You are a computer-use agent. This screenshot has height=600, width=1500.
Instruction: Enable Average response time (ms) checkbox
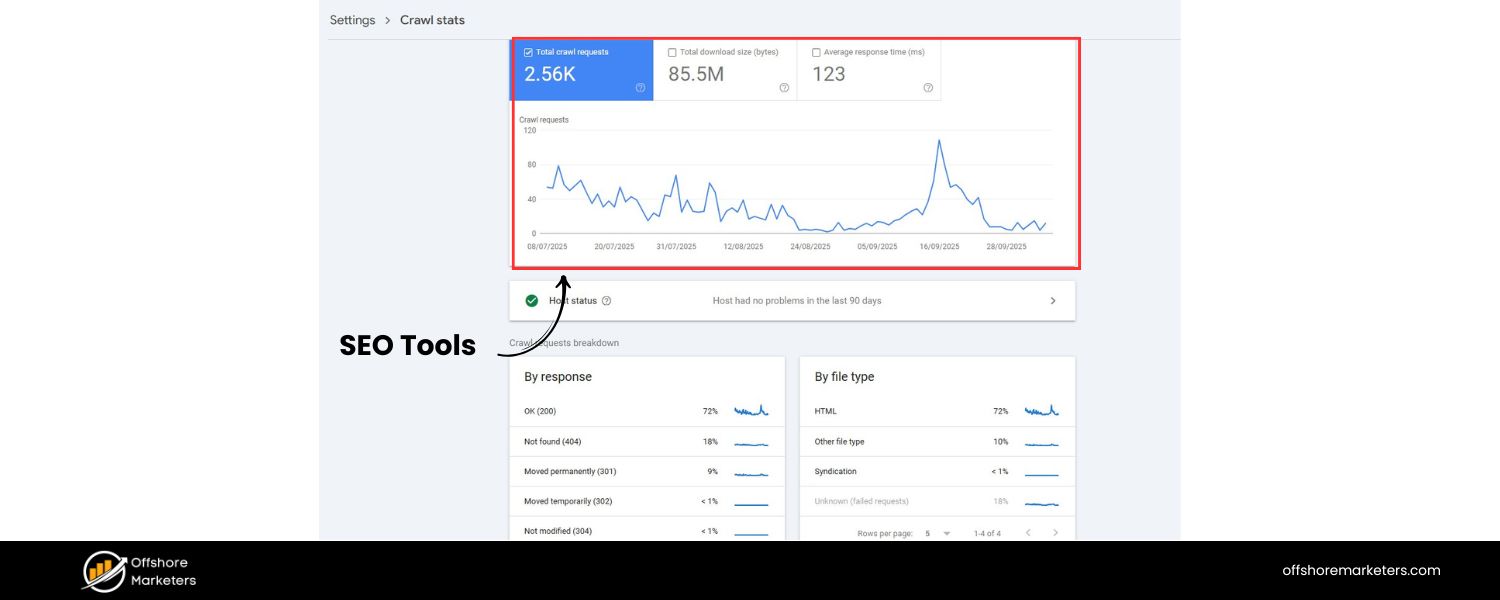pyautogui.click(x=815, y=52)
